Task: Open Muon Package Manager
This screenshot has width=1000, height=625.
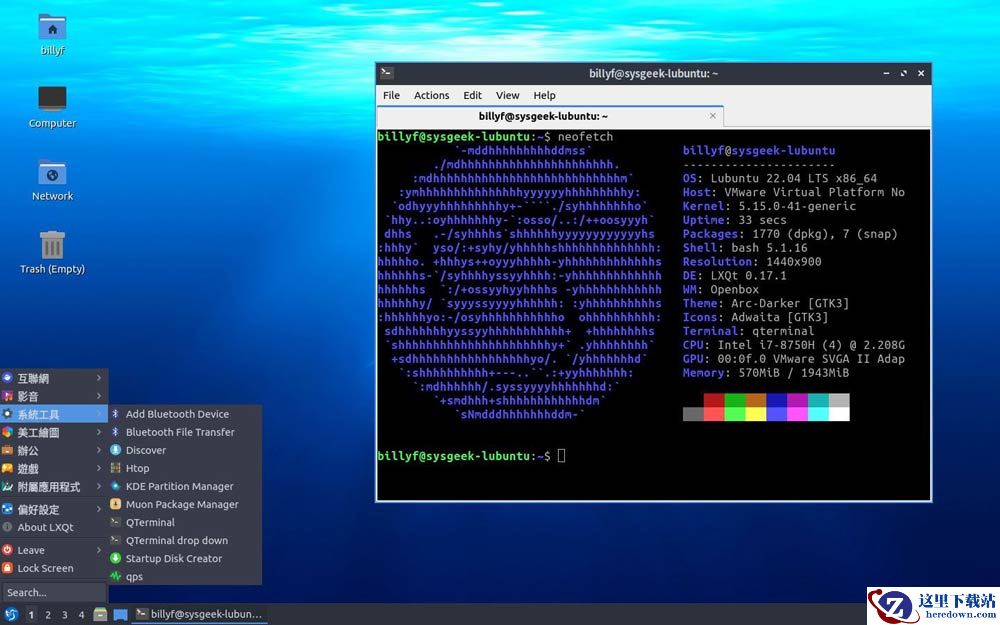Action: [x=185, y=504]
